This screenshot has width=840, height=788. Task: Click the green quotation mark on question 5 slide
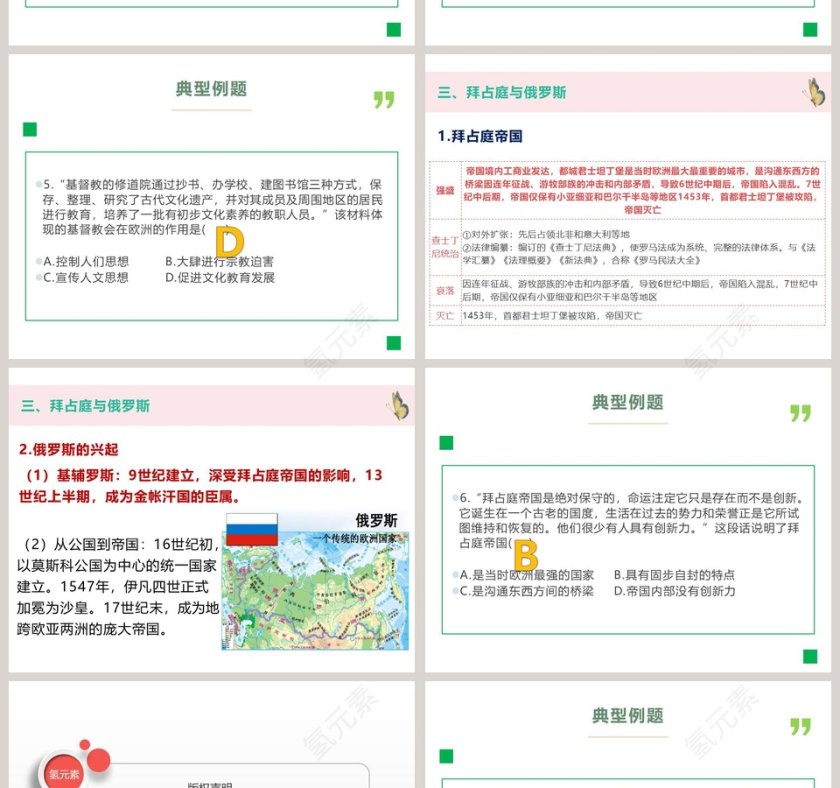pos(384,100)
